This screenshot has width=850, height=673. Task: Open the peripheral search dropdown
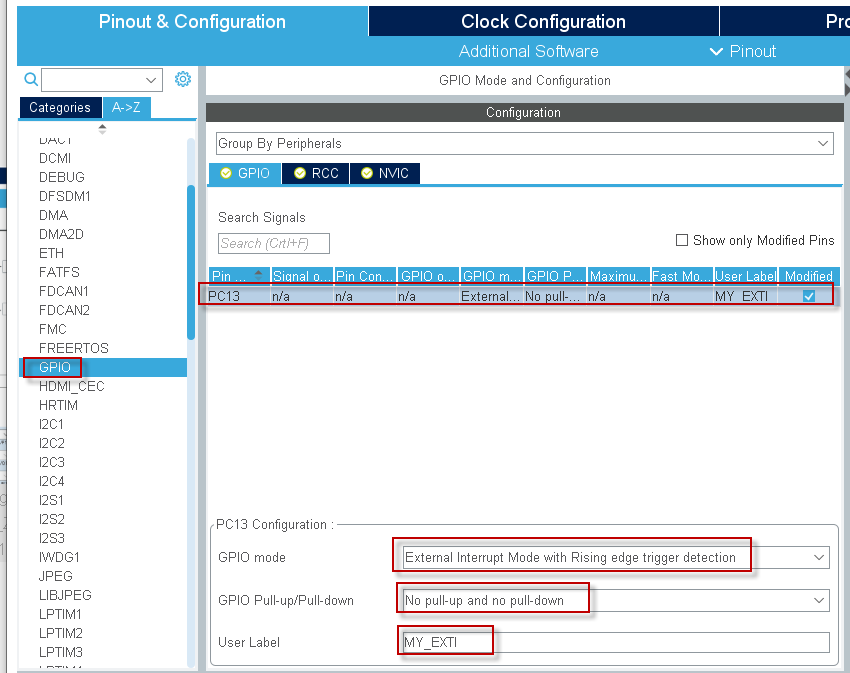coord(151,80)
